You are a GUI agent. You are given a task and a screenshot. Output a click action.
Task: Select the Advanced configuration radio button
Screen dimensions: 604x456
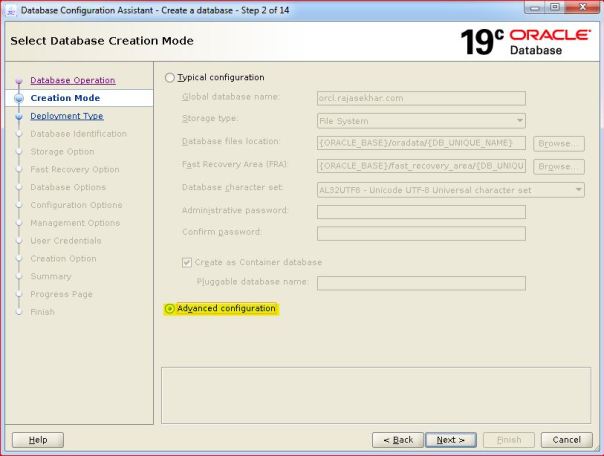coord(169,309)
